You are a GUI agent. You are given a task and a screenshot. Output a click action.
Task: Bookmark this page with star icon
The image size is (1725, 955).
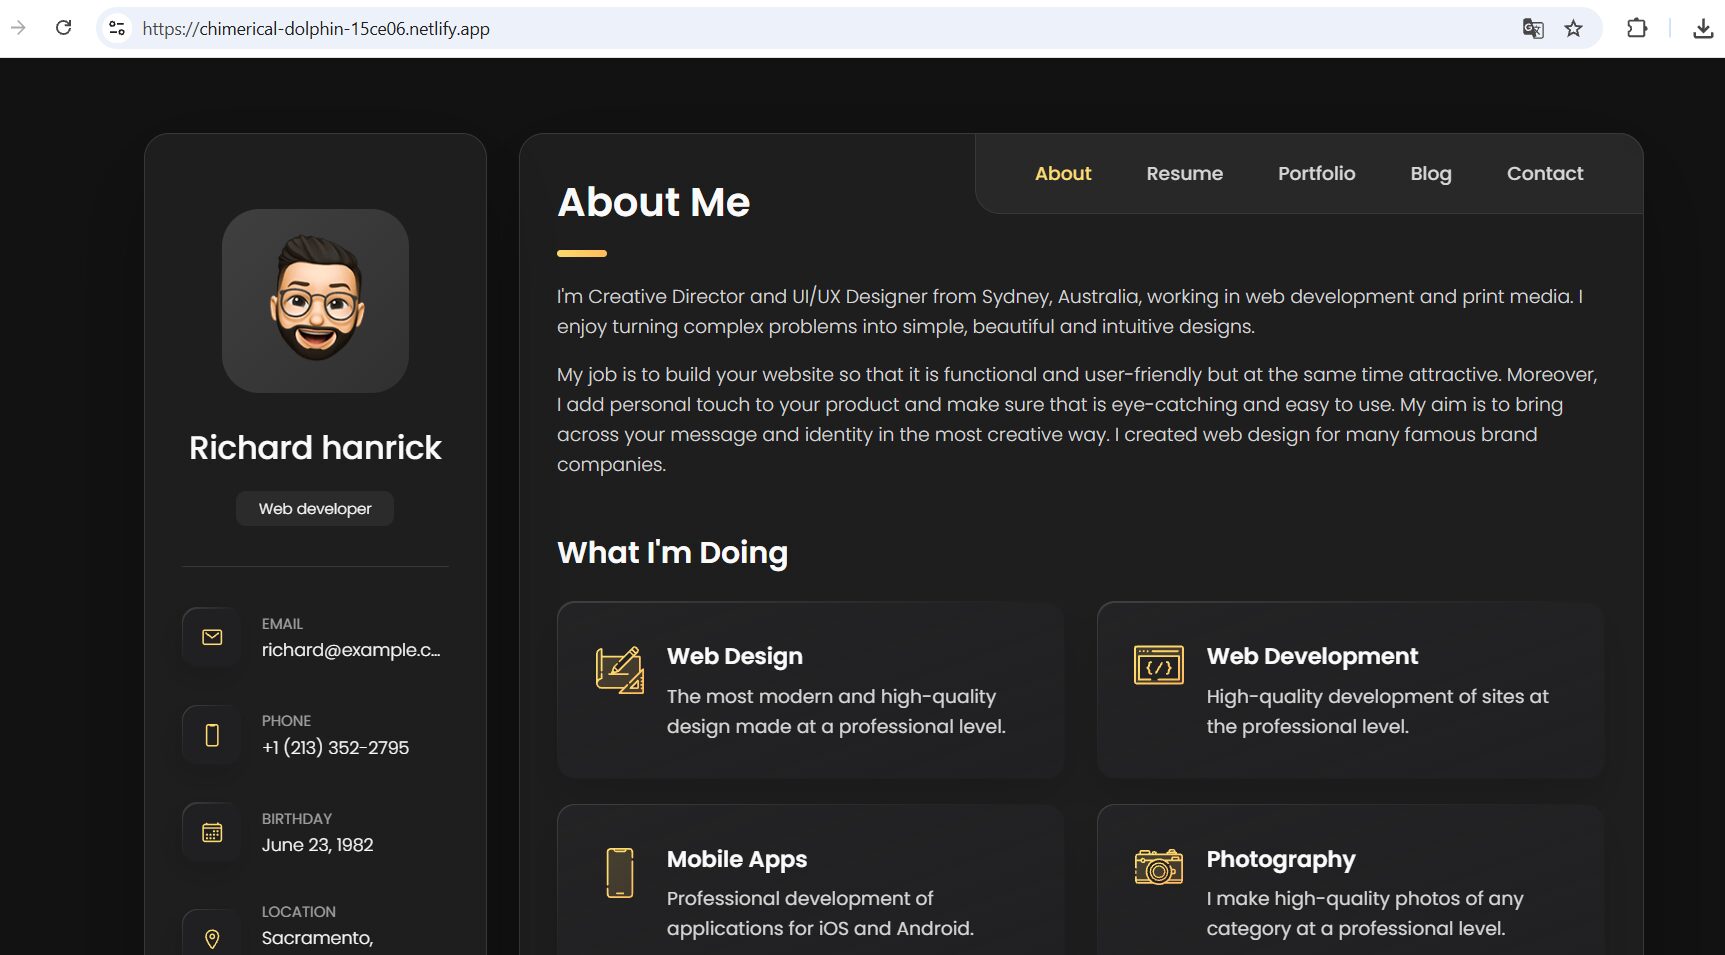1573,28
